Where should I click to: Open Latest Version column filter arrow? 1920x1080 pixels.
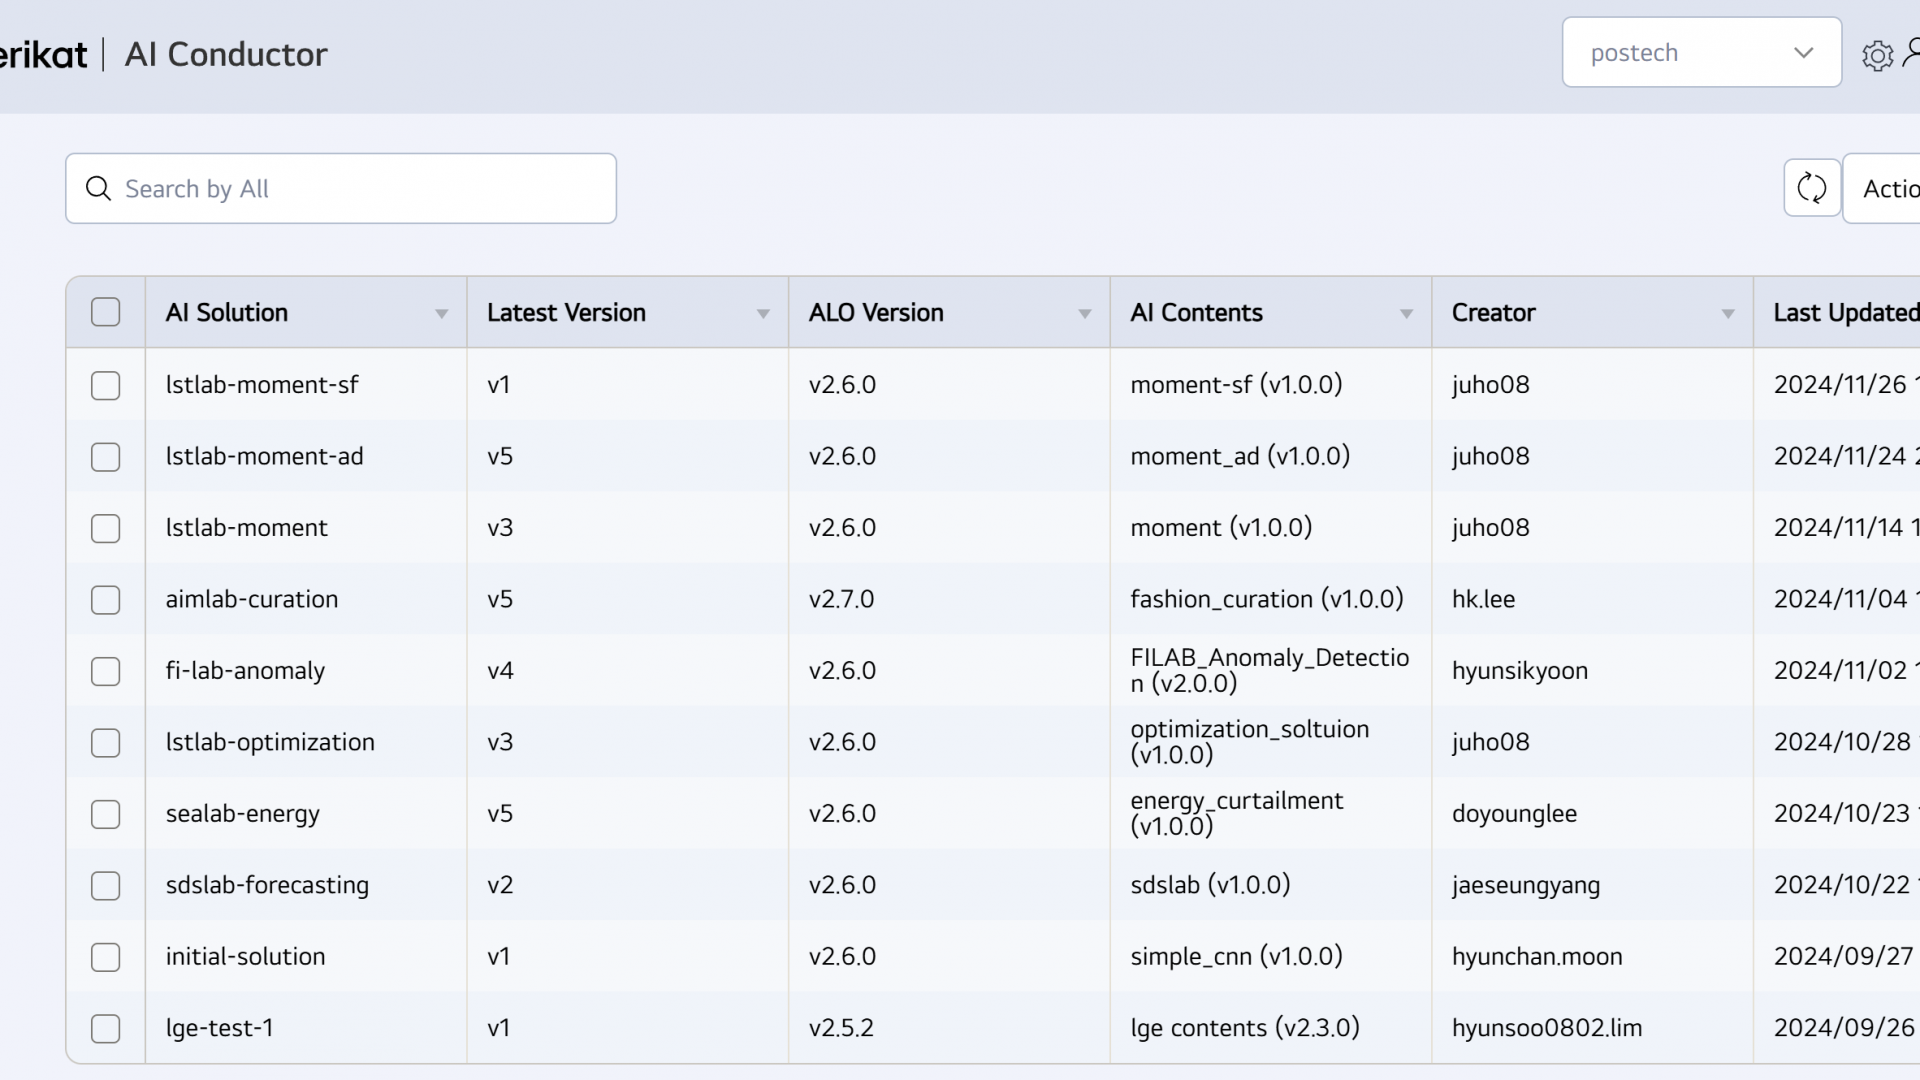coord(763,314)
